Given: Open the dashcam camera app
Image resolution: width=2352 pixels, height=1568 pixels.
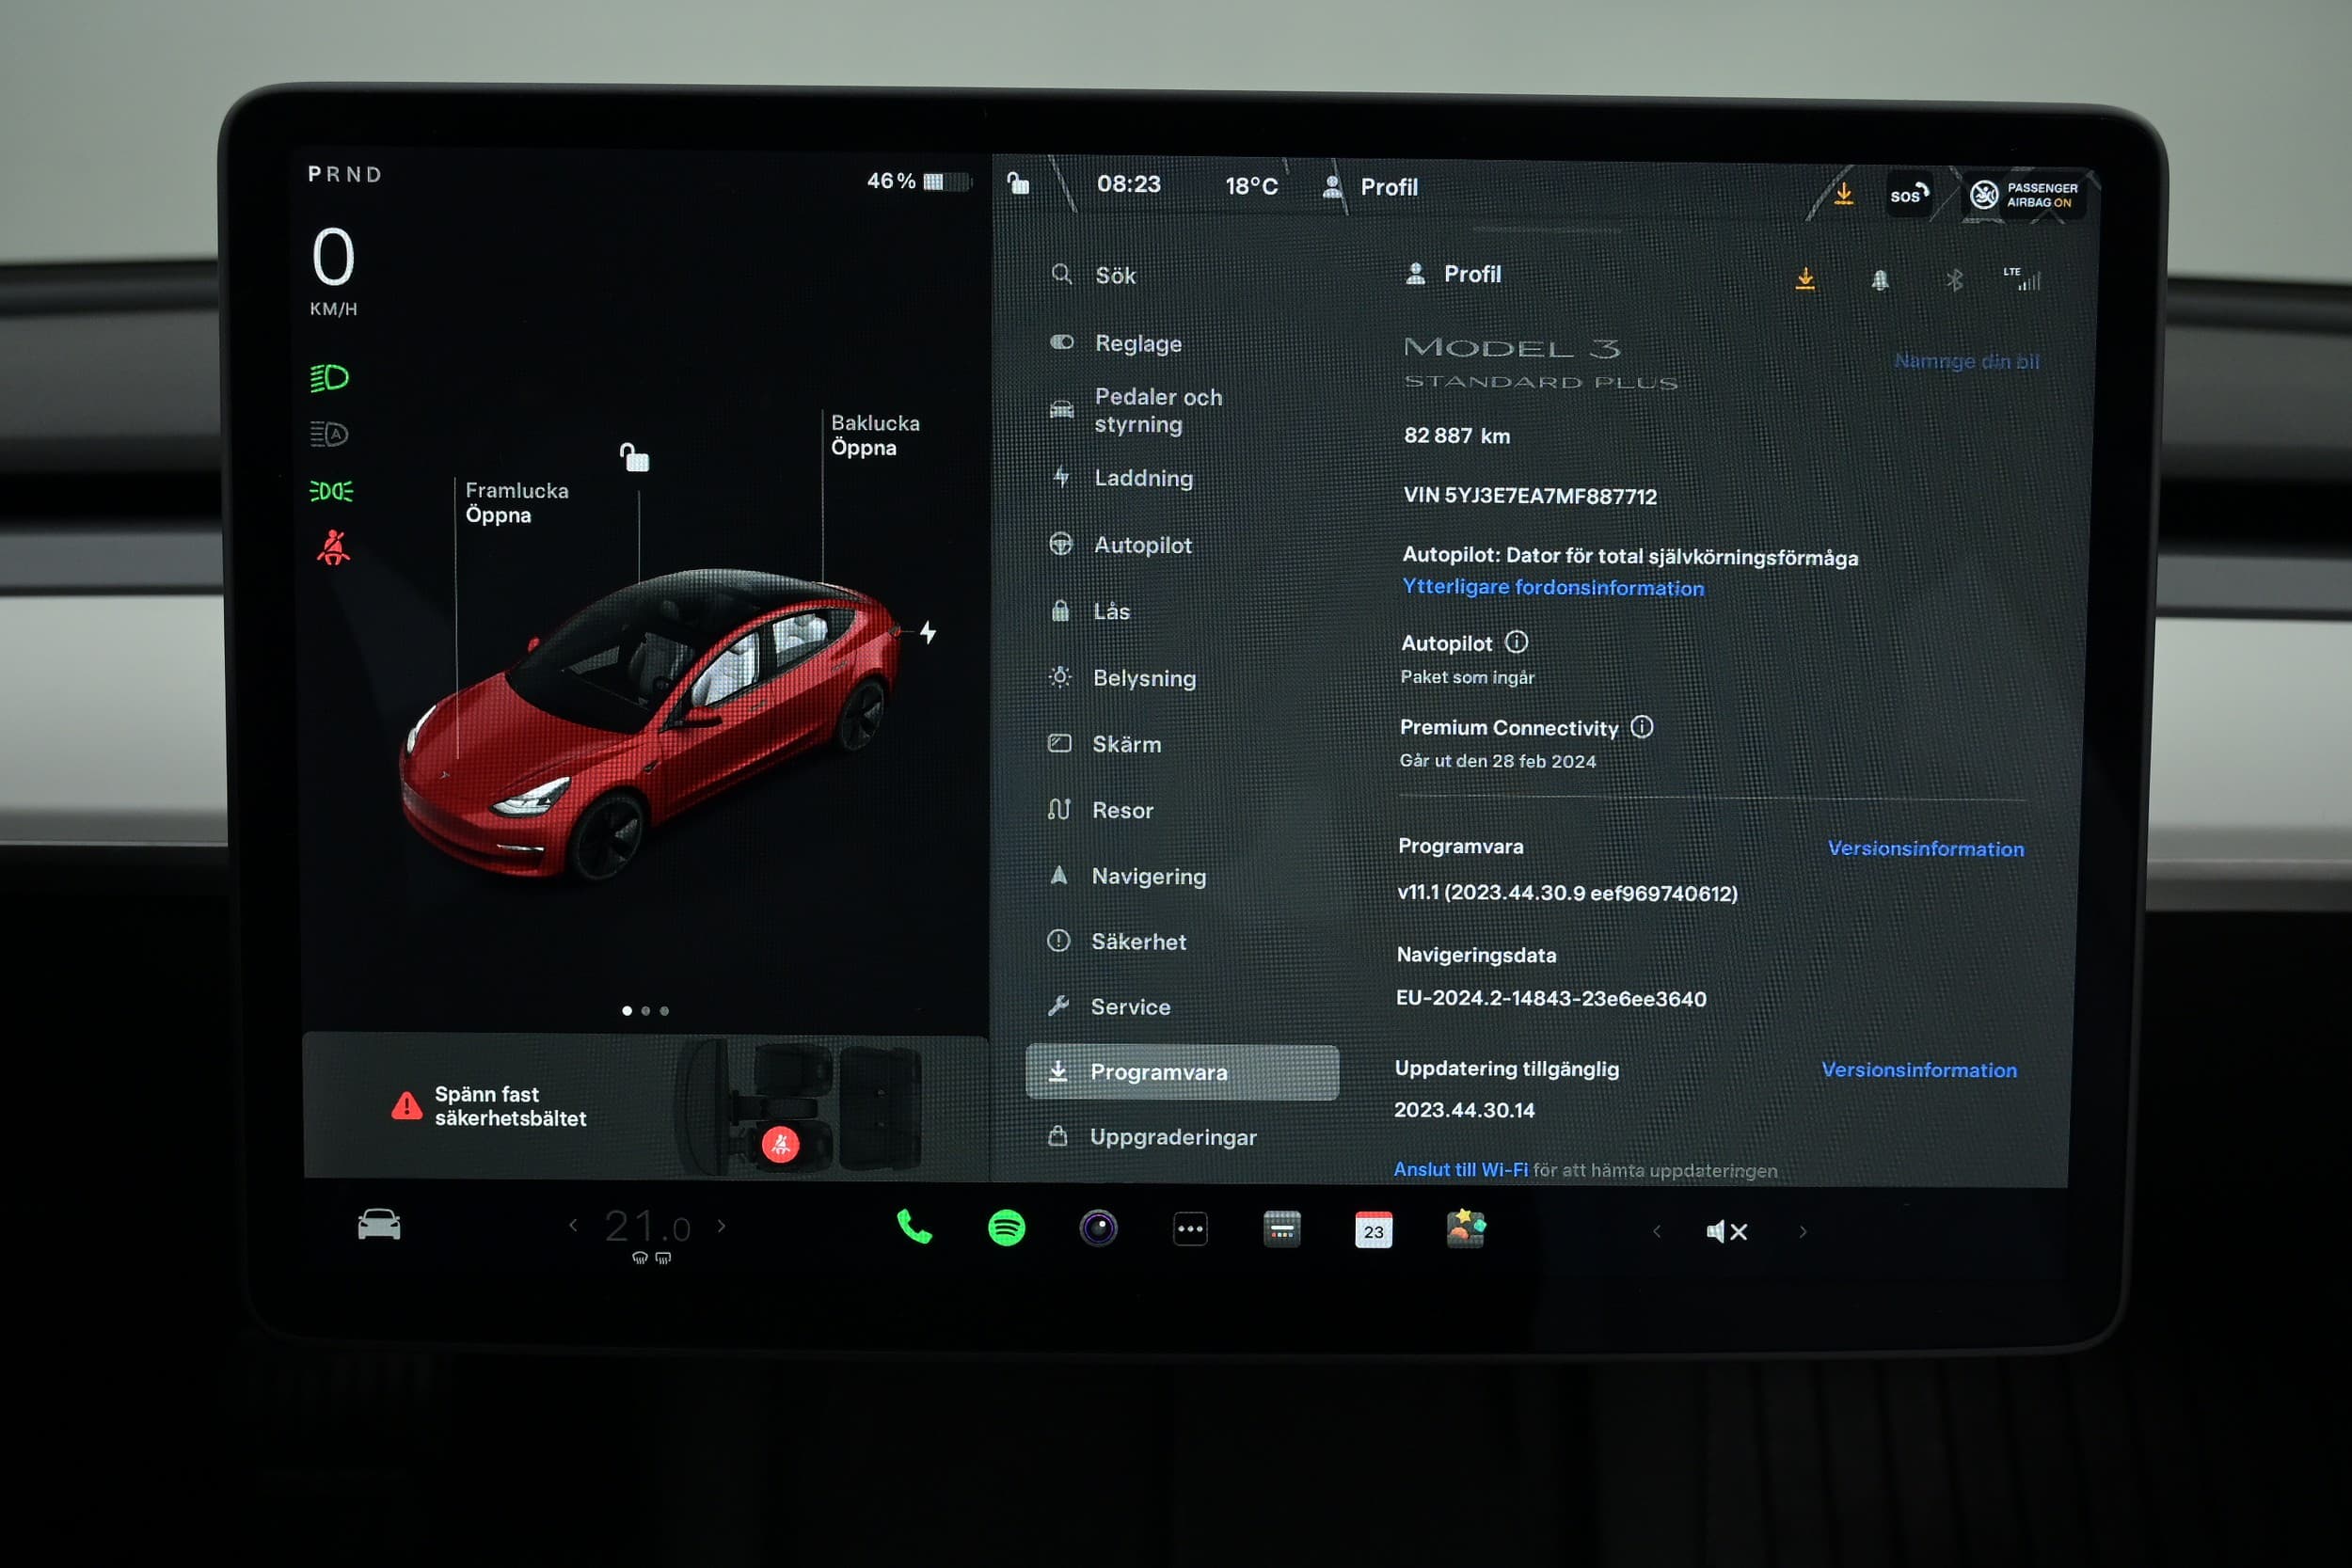Looking at the screenshot, I should click(x=1098, y=1228).
